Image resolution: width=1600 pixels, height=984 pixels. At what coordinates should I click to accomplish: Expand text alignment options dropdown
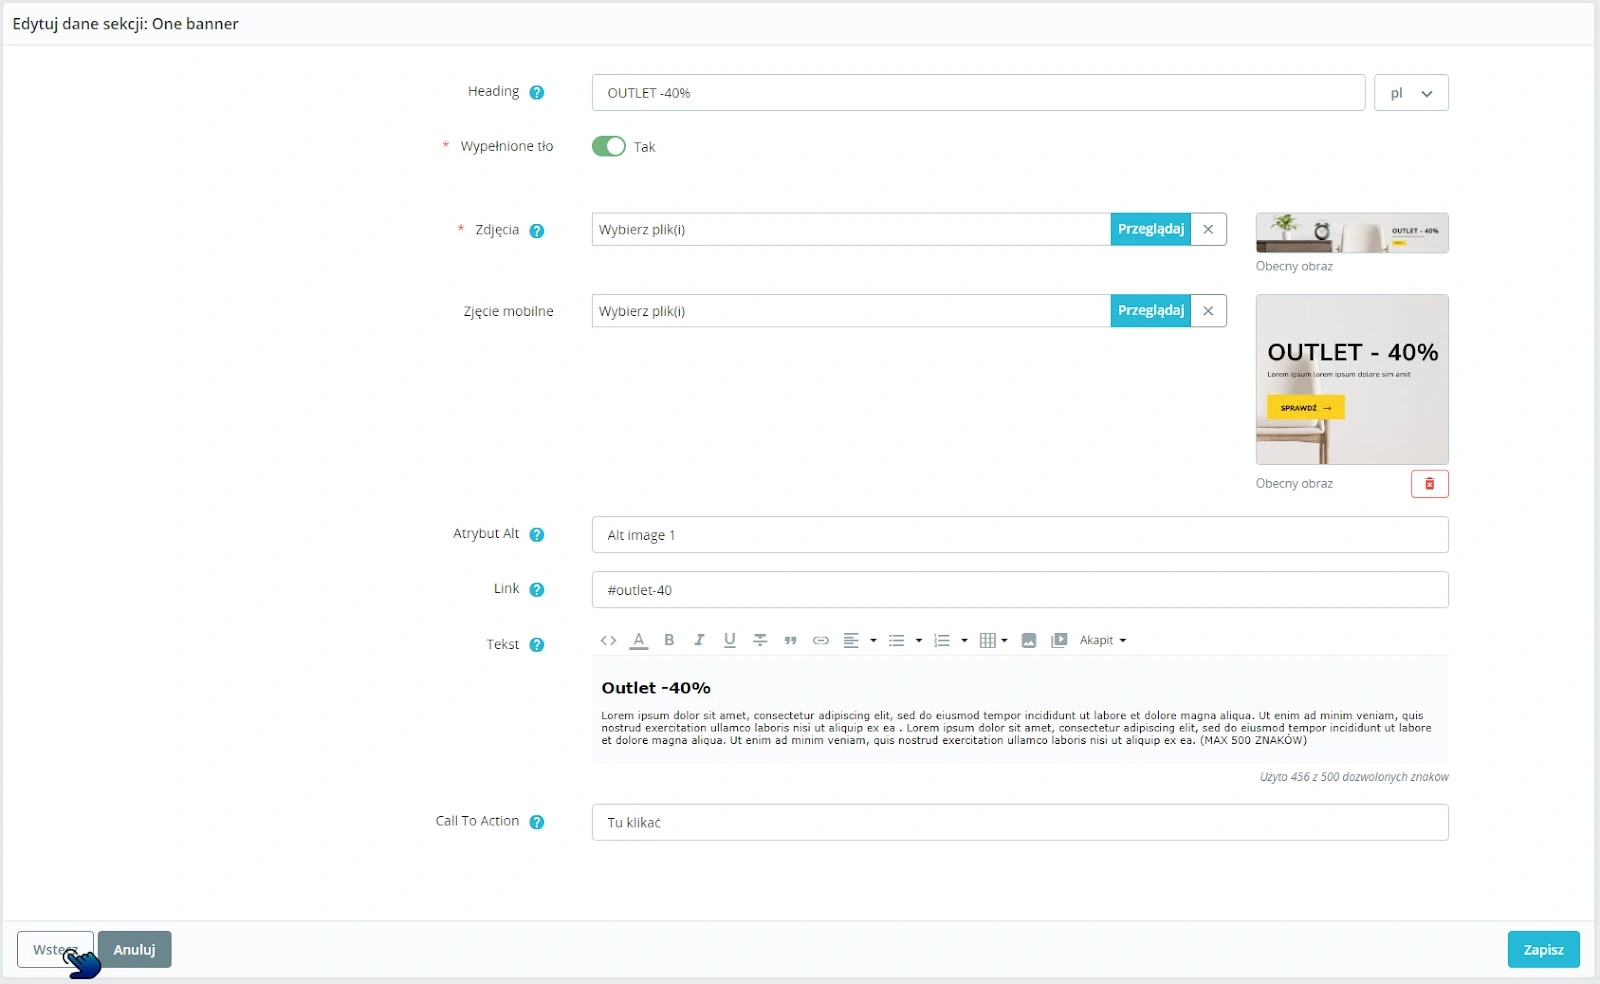click(859, 640)
